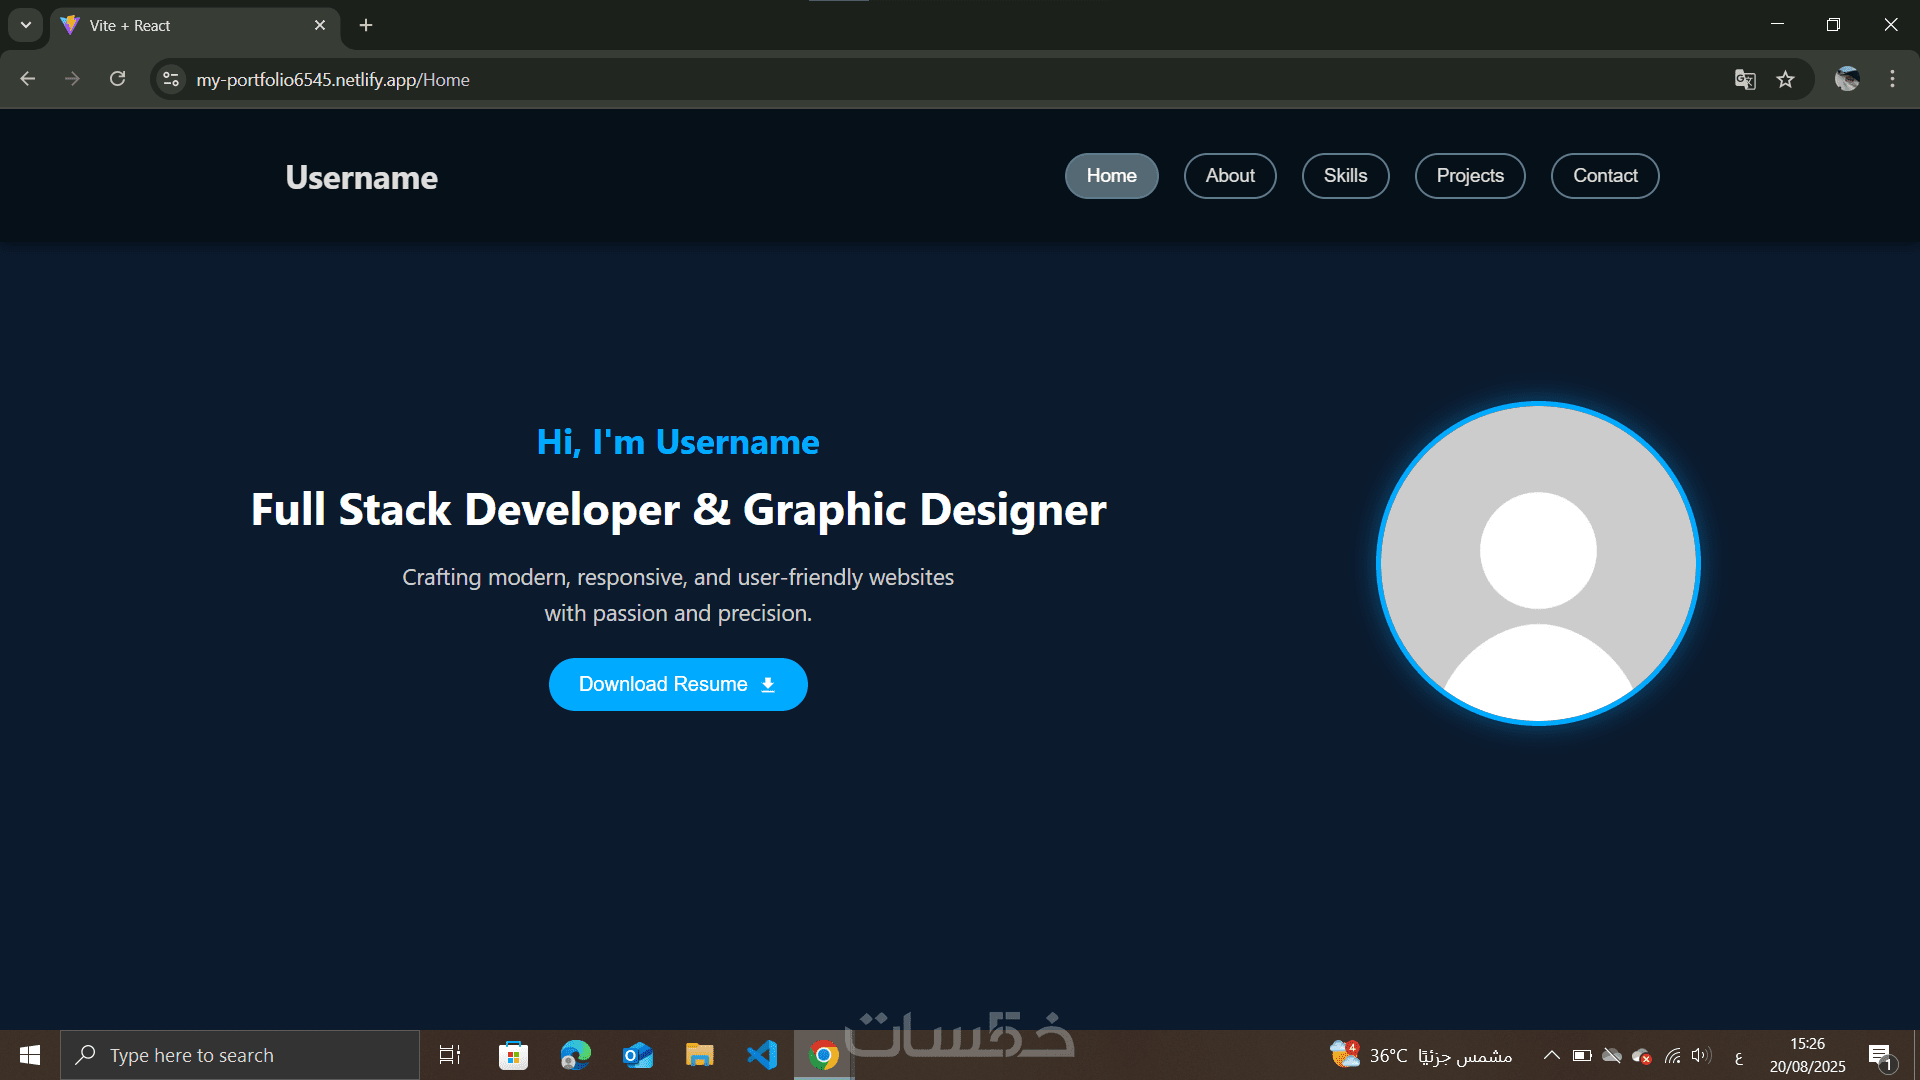The width and height of the screenshot is (1920, 1080).
Task: Bookmark this page with the star icon
Action: click(1786, 80)
